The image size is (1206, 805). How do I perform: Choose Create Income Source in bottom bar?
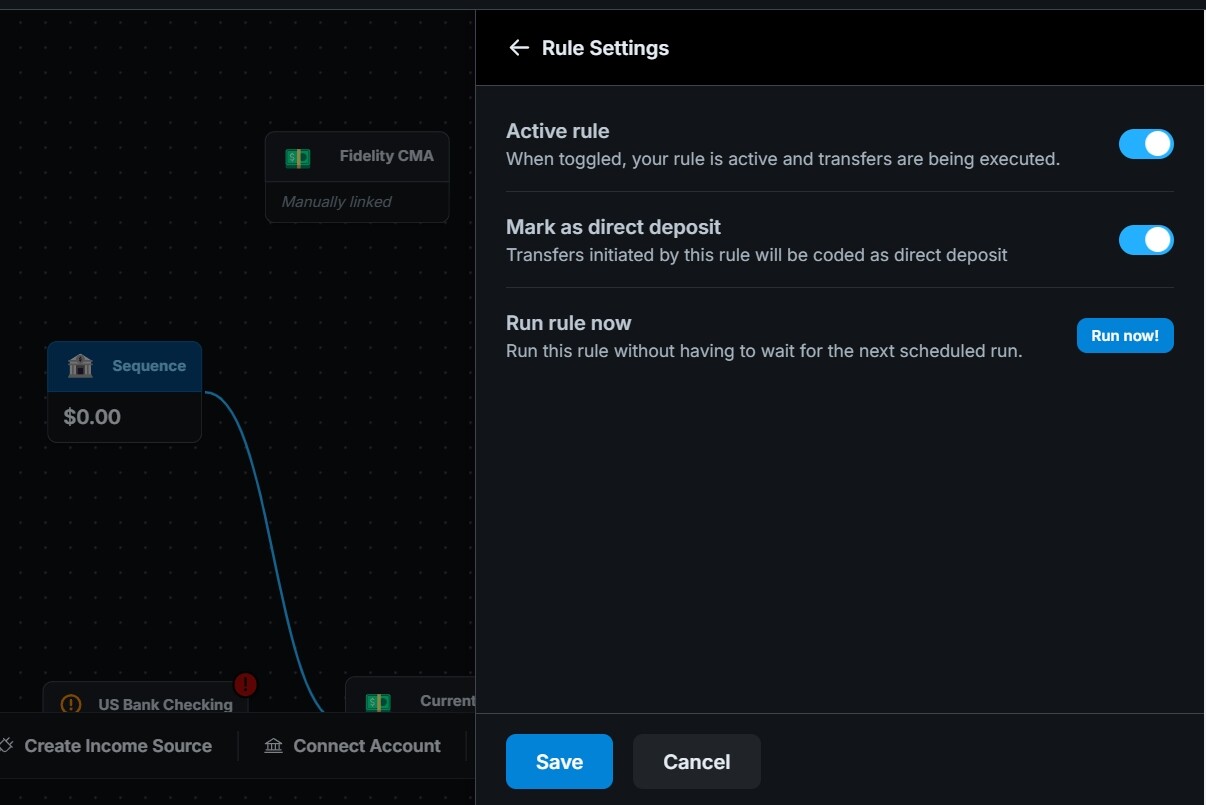(118, 746)
